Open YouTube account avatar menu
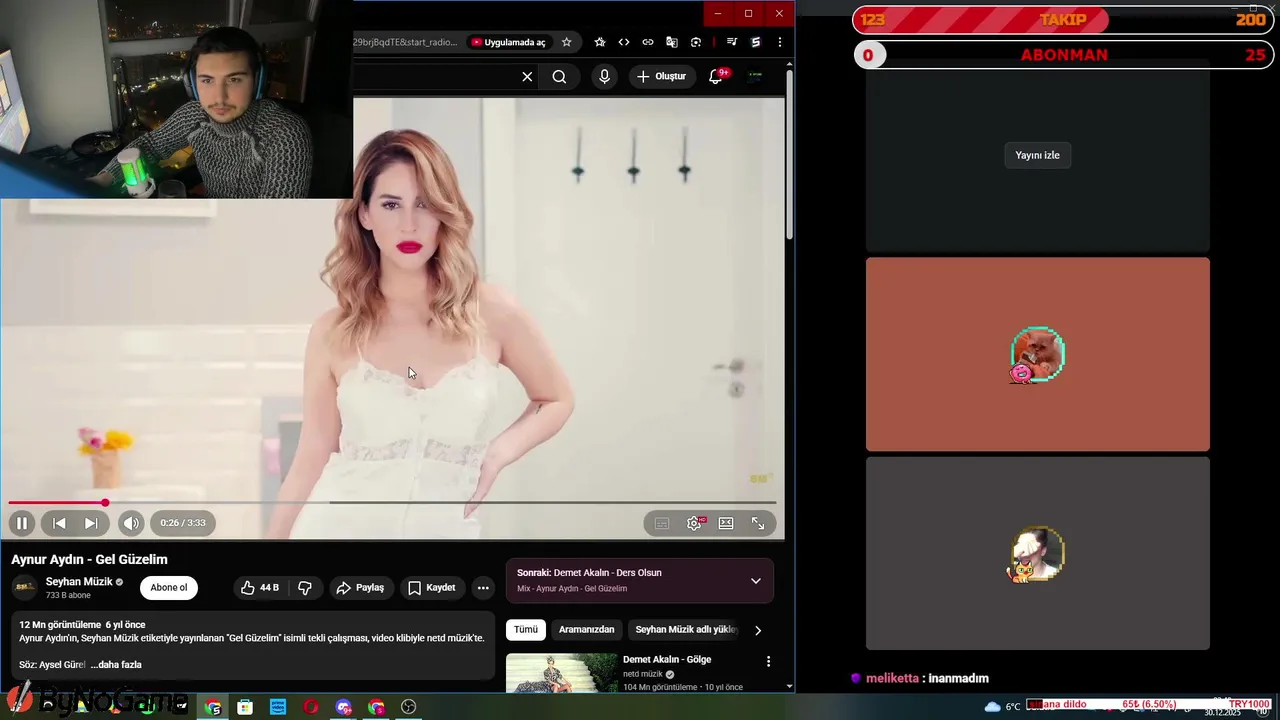 755,77
